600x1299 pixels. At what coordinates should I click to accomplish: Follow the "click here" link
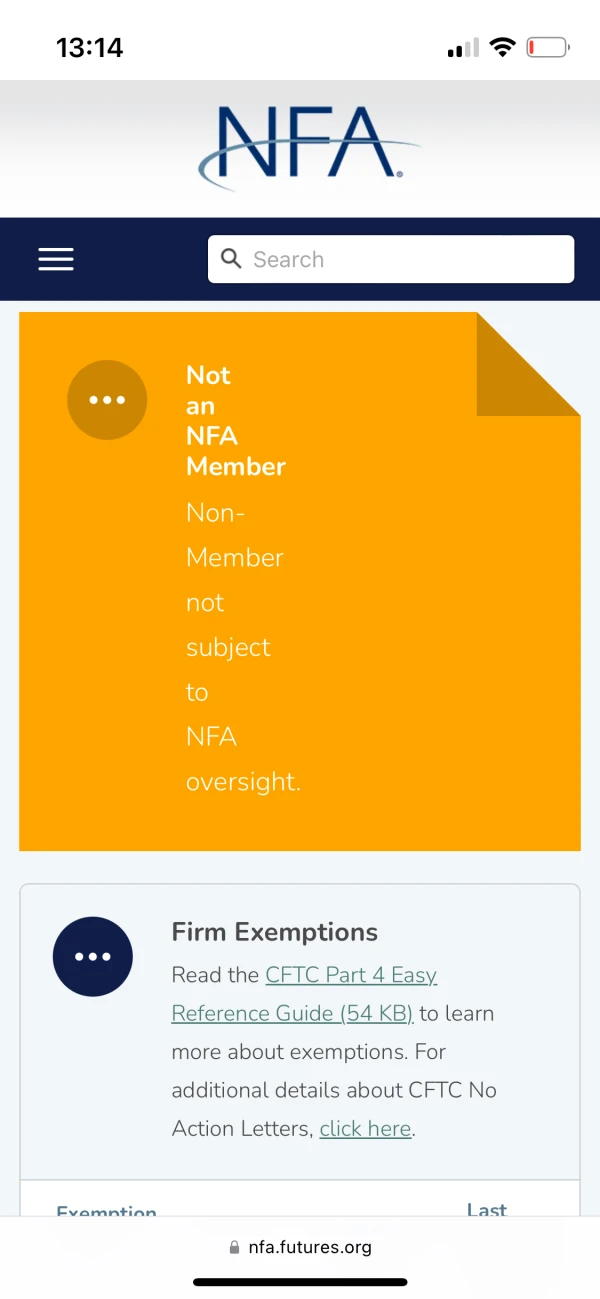click(365, 1129)
